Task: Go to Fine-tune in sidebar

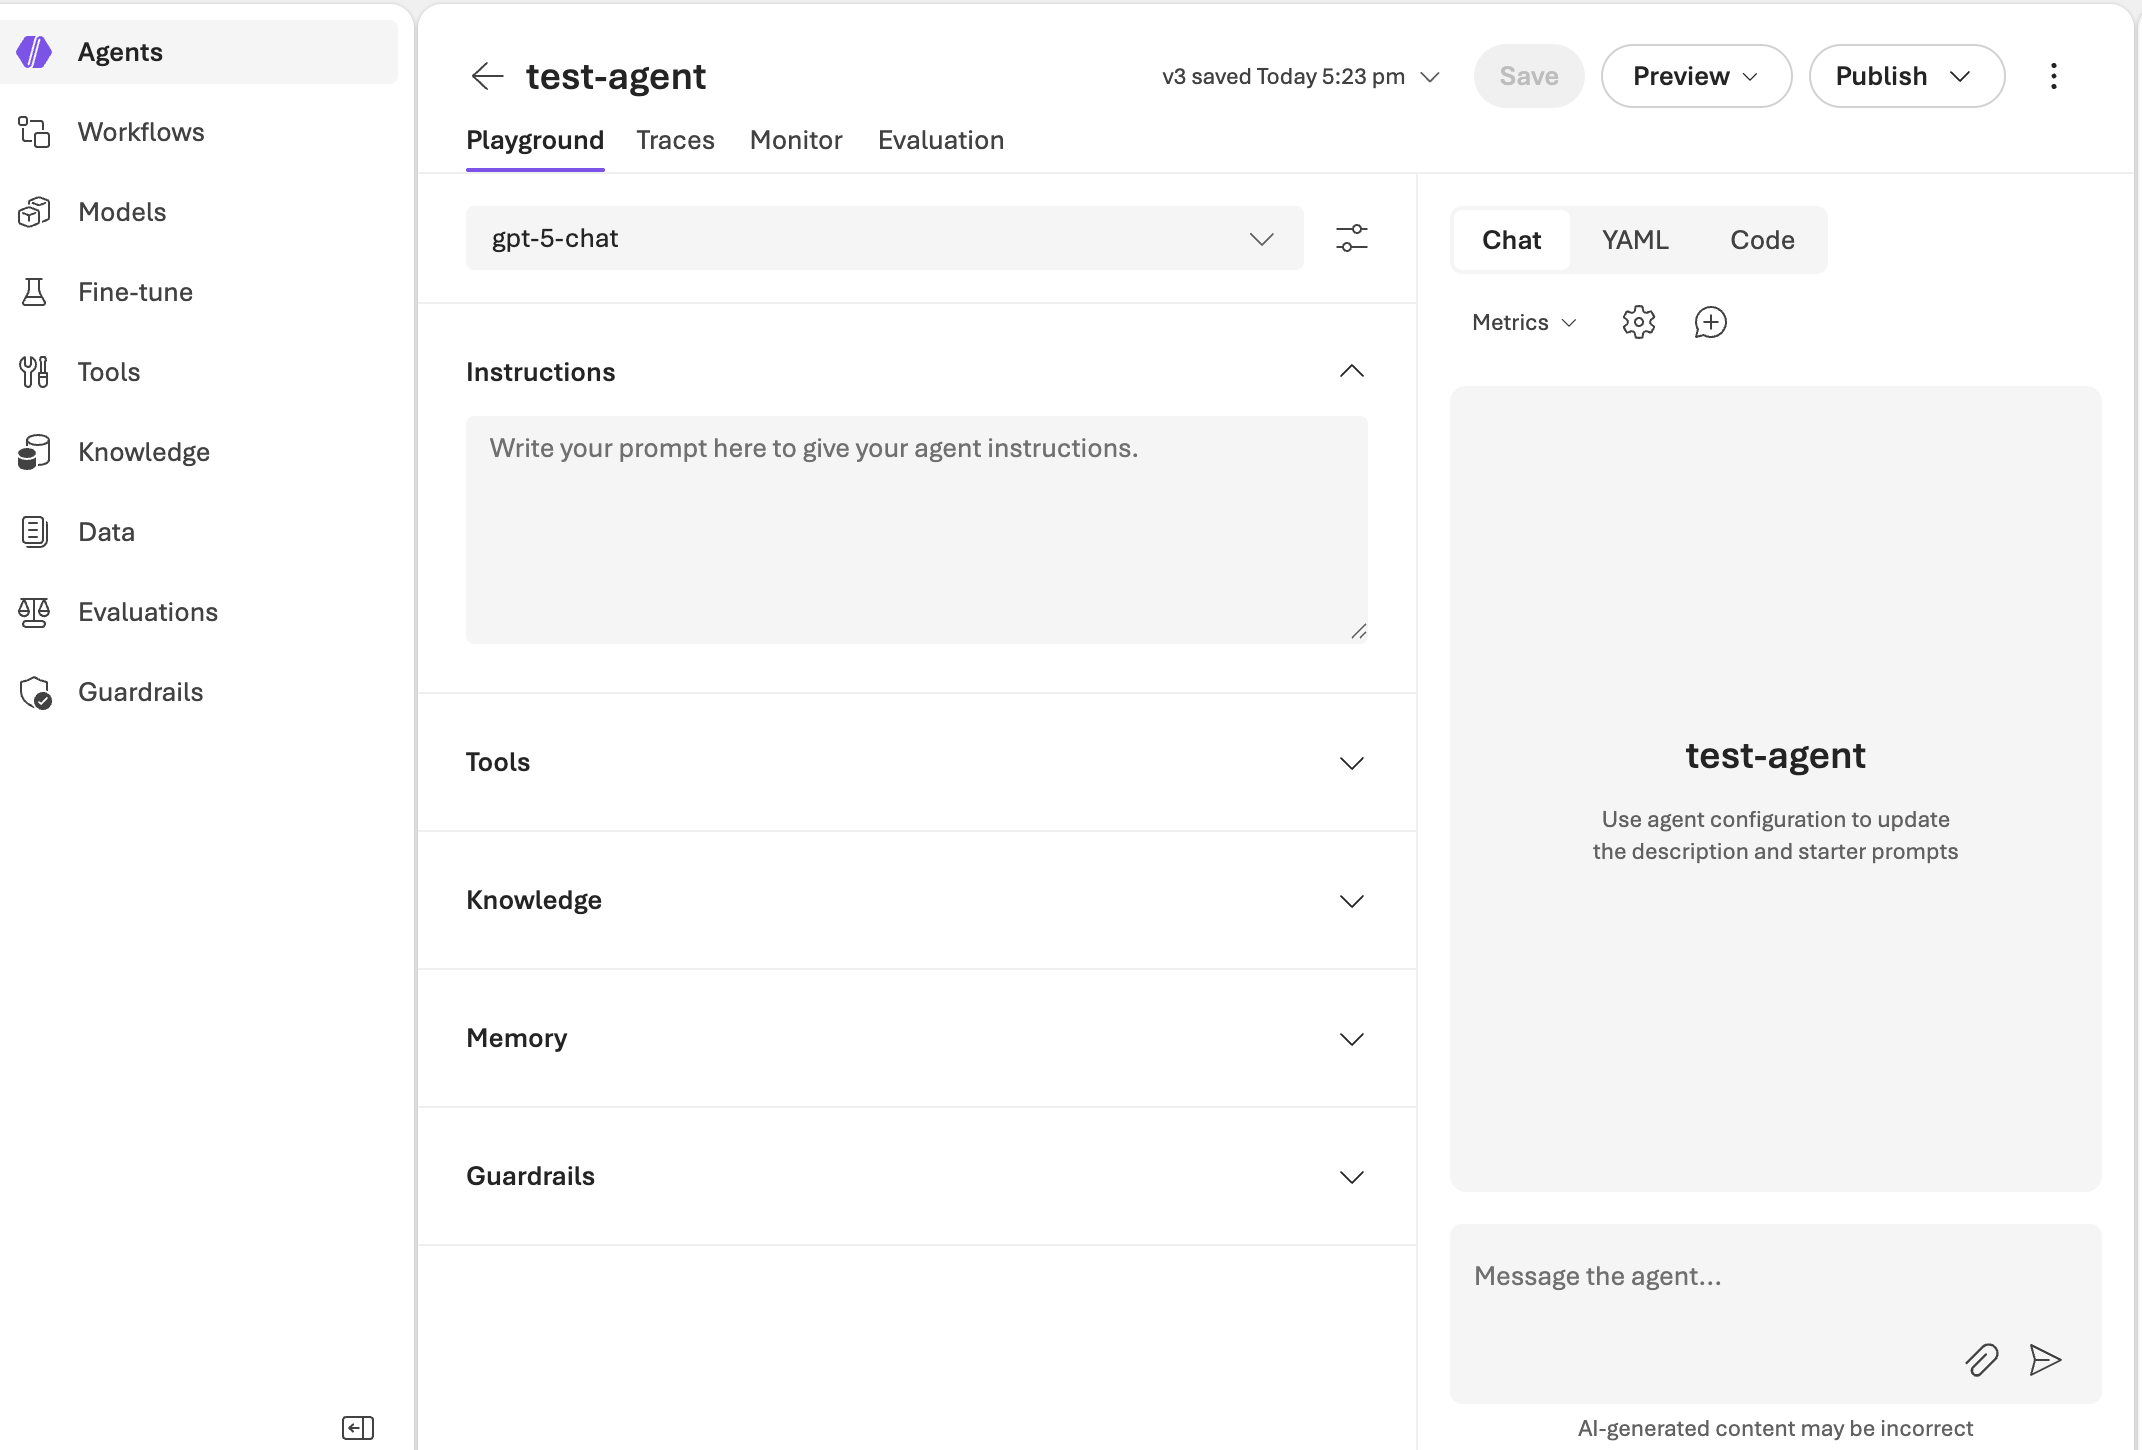Action: 135,292
